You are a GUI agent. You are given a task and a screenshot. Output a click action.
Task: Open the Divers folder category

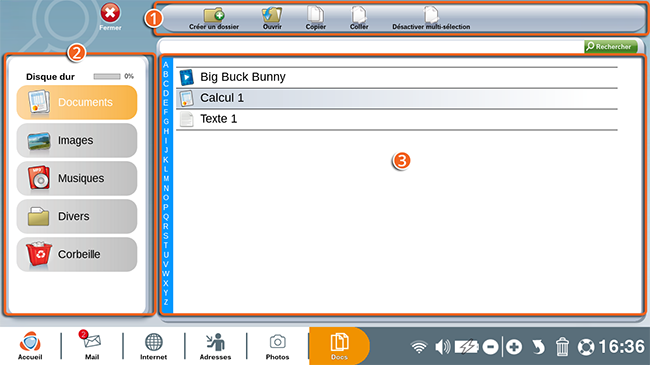[77, 217]
